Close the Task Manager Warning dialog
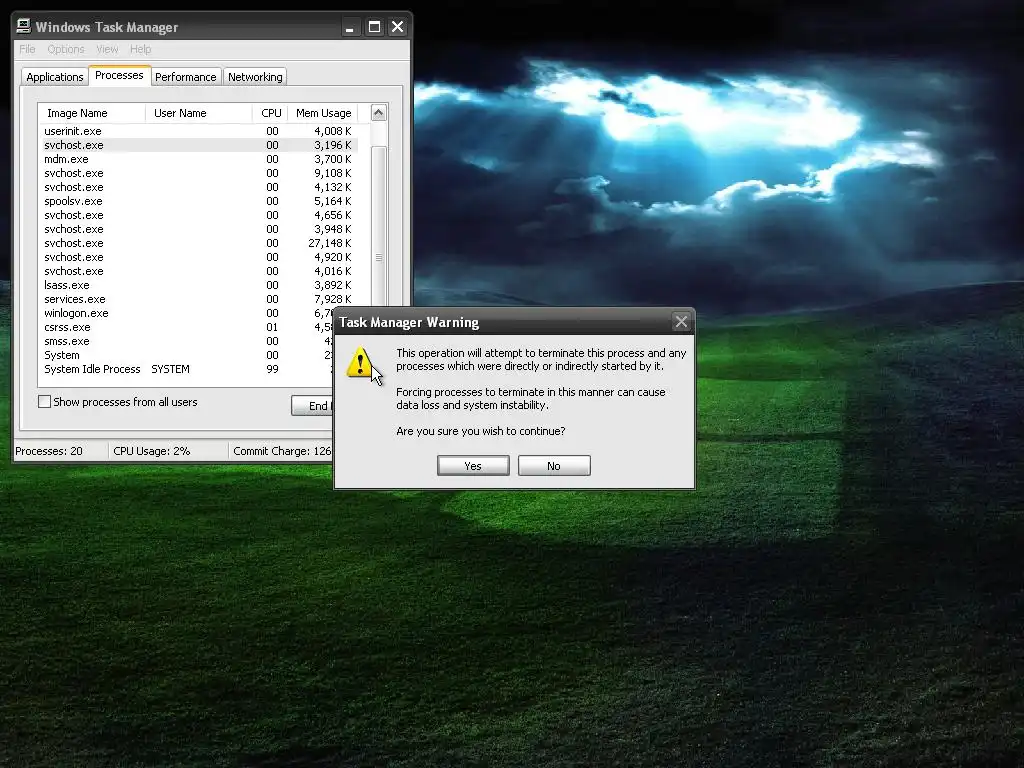 (681, 321)
